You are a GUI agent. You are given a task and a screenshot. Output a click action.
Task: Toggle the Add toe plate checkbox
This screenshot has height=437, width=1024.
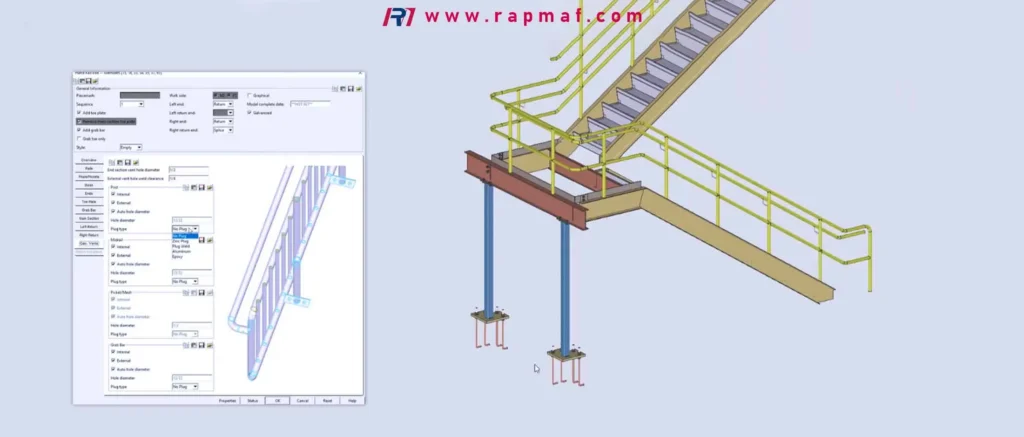point(79,112)
